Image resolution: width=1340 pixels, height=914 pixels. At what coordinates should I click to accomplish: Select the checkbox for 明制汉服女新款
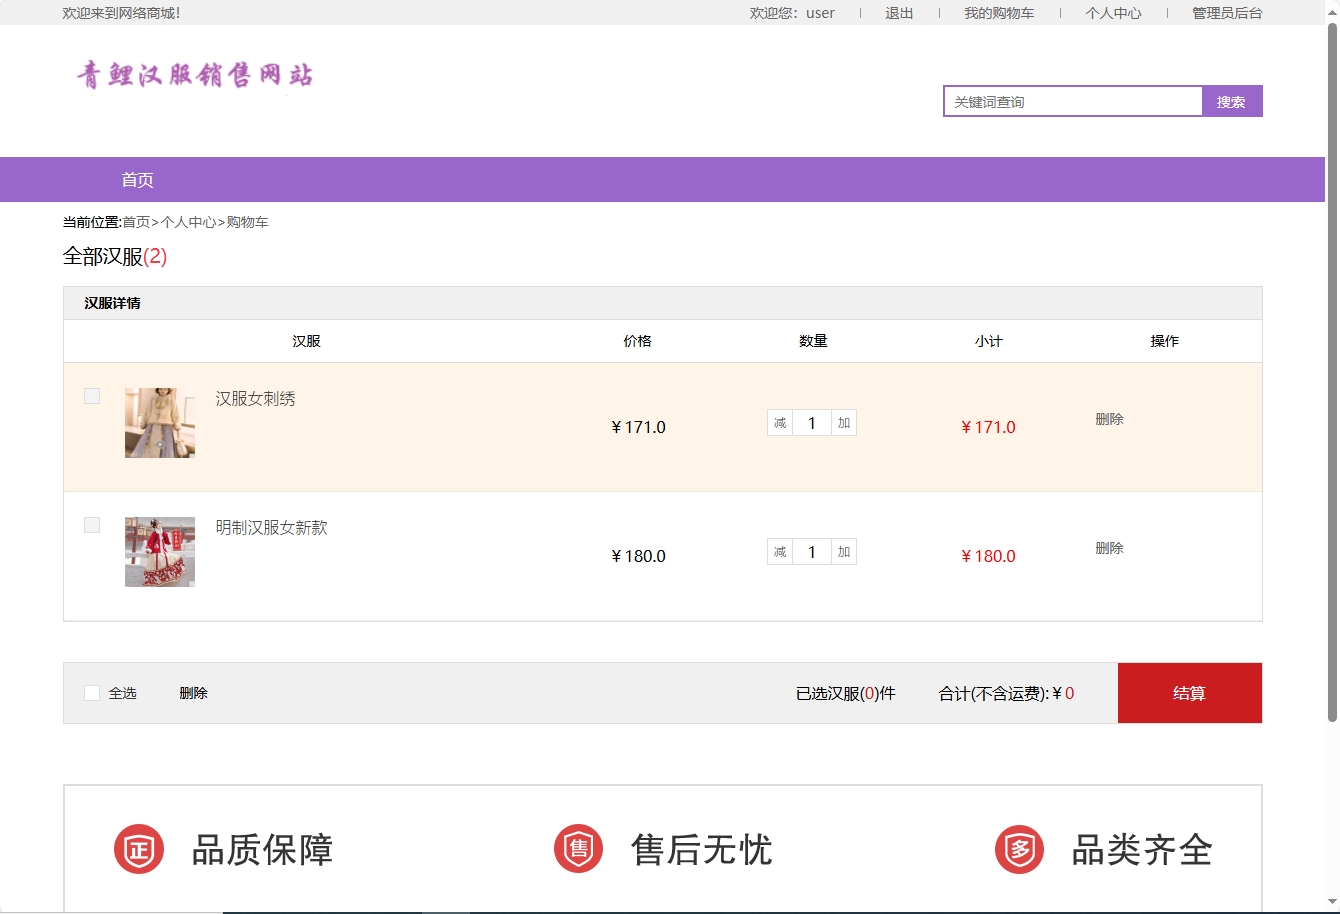(92, 524)
